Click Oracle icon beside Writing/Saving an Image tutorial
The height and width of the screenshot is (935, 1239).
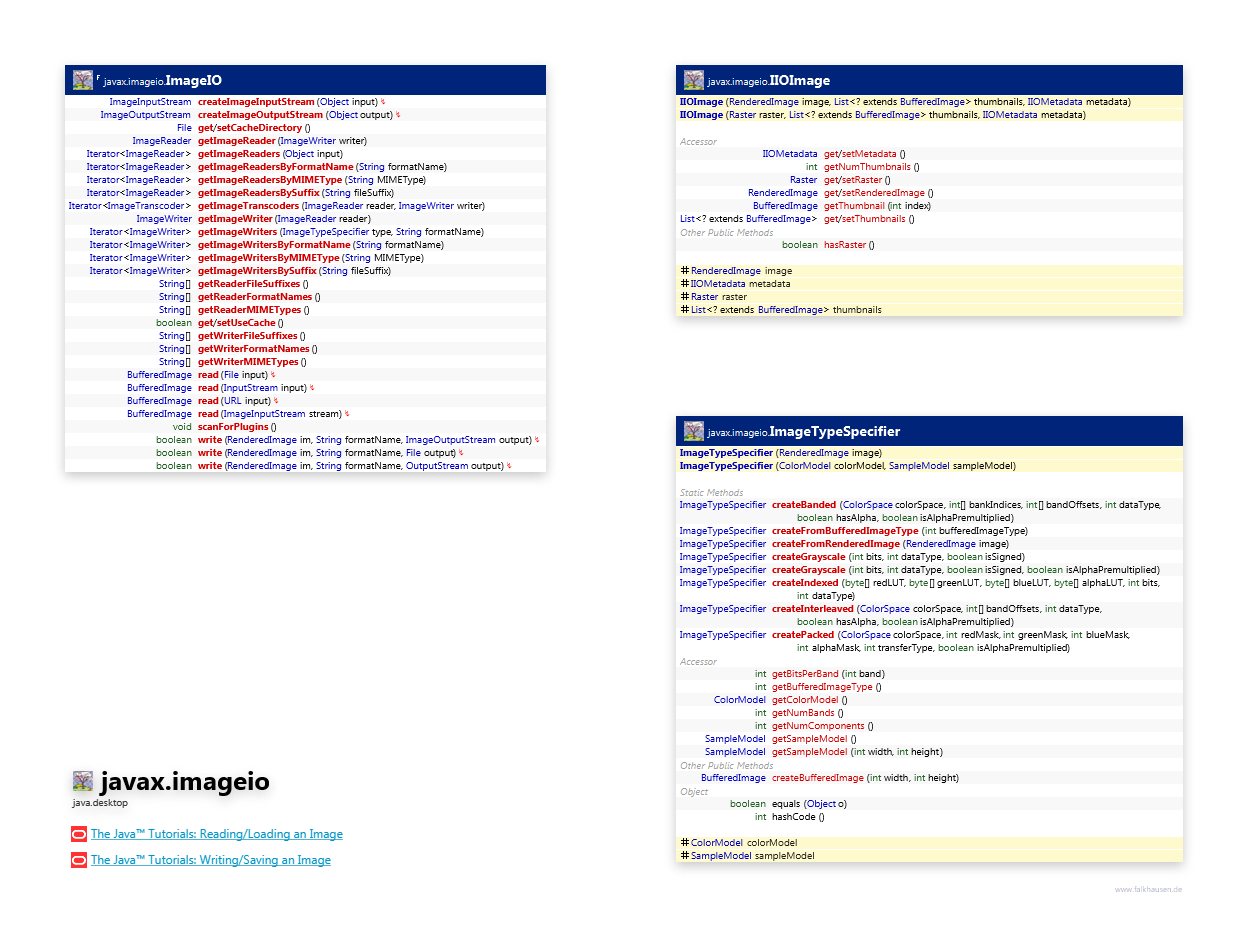pos(79,860)
